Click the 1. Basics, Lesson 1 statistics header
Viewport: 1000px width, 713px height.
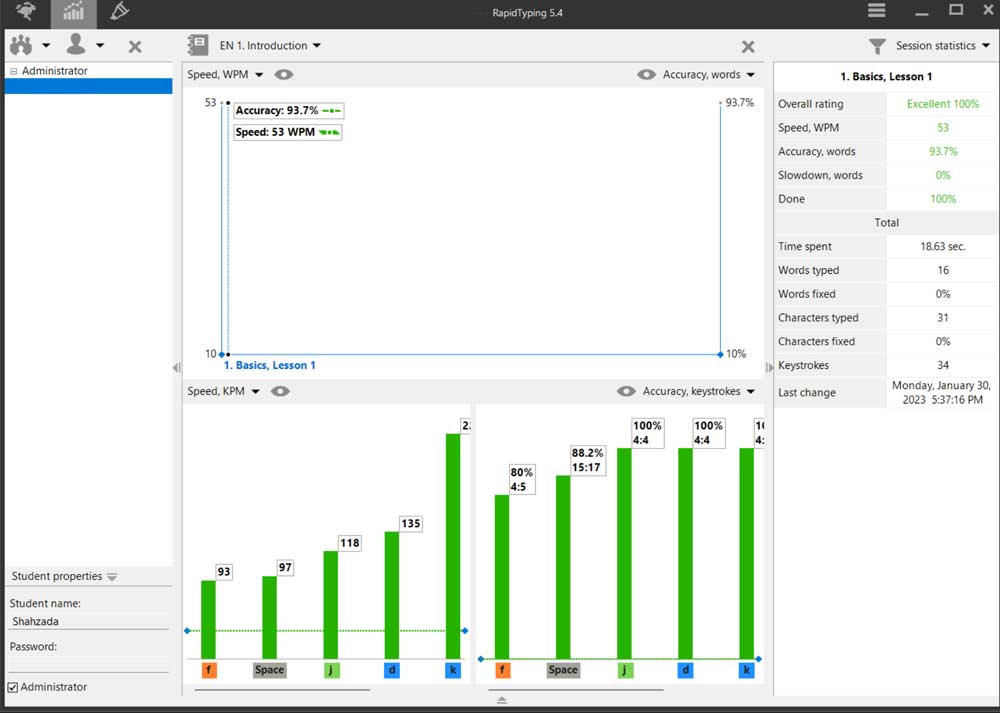pyautogui.click(x=886, y=77)
